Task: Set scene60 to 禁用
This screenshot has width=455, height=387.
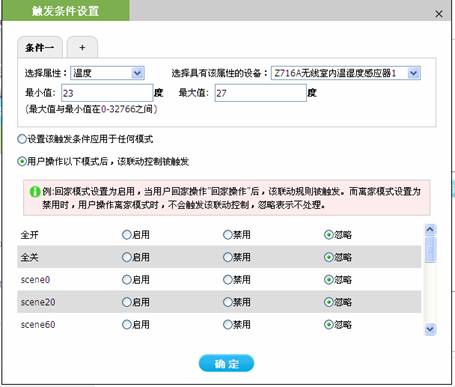Action: 228,324
